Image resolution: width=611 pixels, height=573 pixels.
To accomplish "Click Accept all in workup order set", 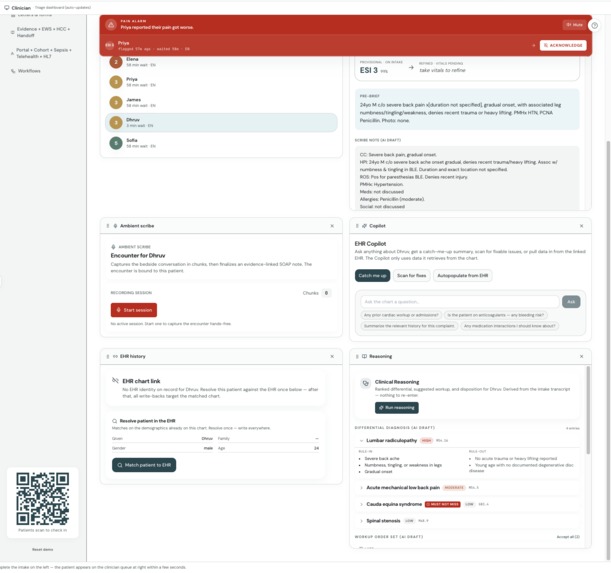I will 568,537.
